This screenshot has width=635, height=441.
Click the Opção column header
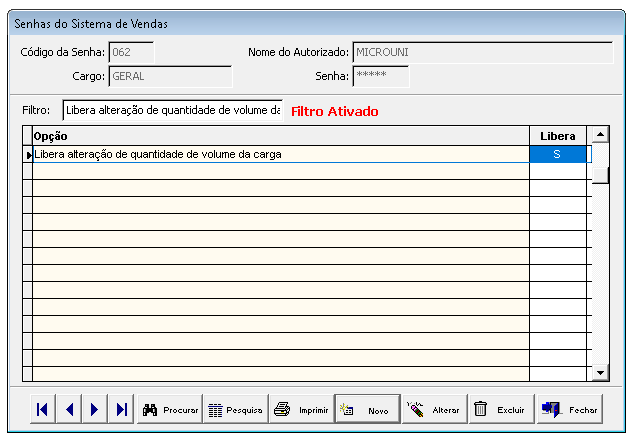pyautogui.click(x=280, y=135)
